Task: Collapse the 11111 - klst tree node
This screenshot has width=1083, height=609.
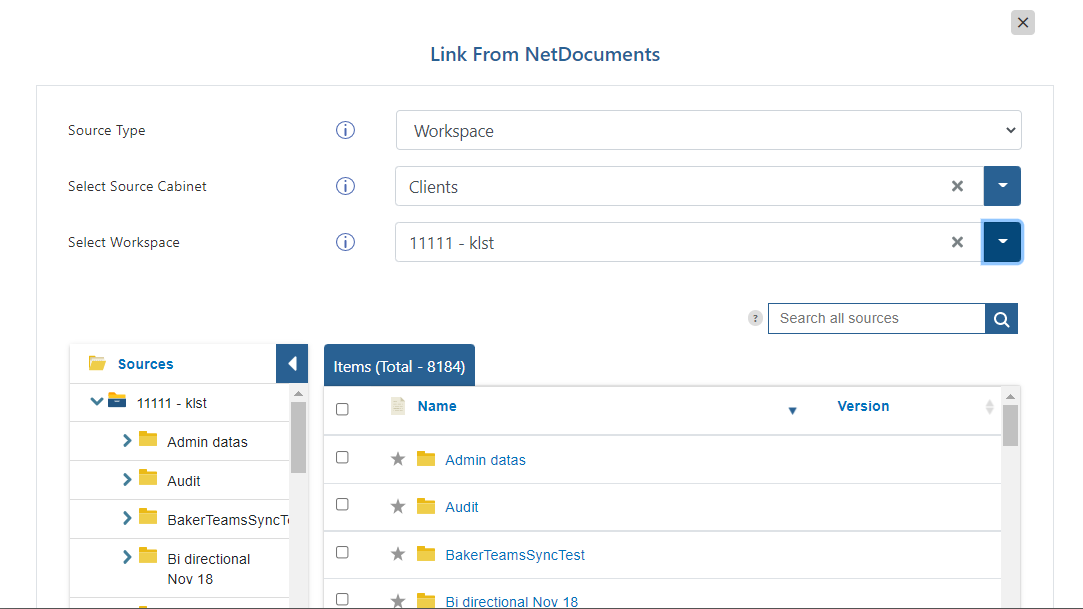Action: [x=97, y=401]
